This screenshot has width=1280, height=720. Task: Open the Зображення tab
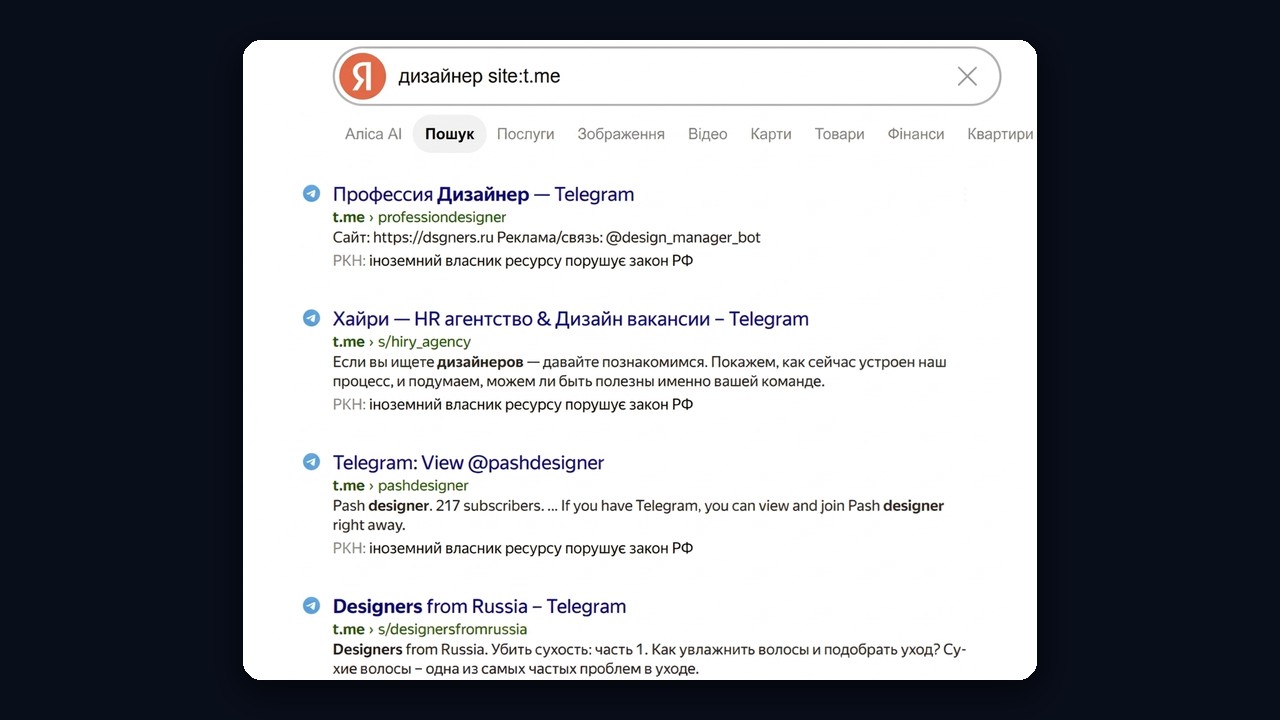pyautogui.click(x=621, y=134)
